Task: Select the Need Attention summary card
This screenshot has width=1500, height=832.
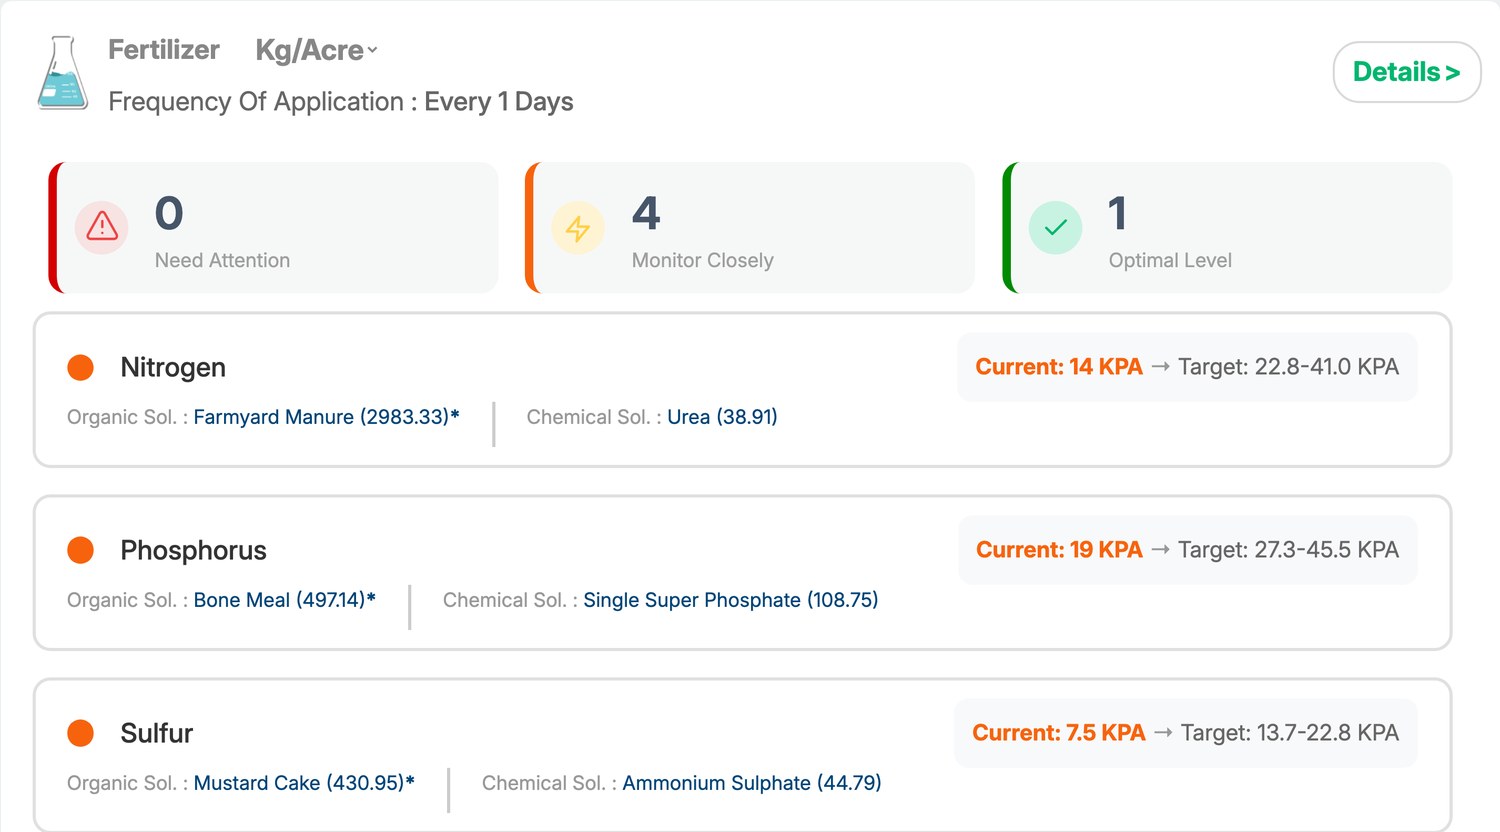Action: click(273, 228)
